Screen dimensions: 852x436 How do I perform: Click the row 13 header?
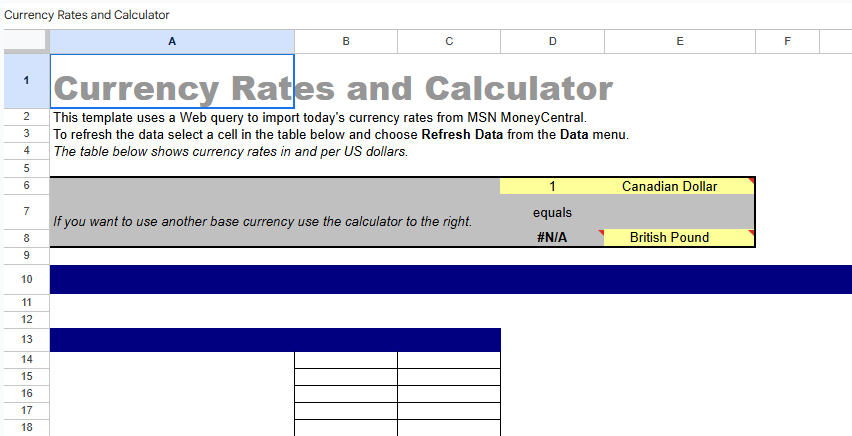[25, 340]
